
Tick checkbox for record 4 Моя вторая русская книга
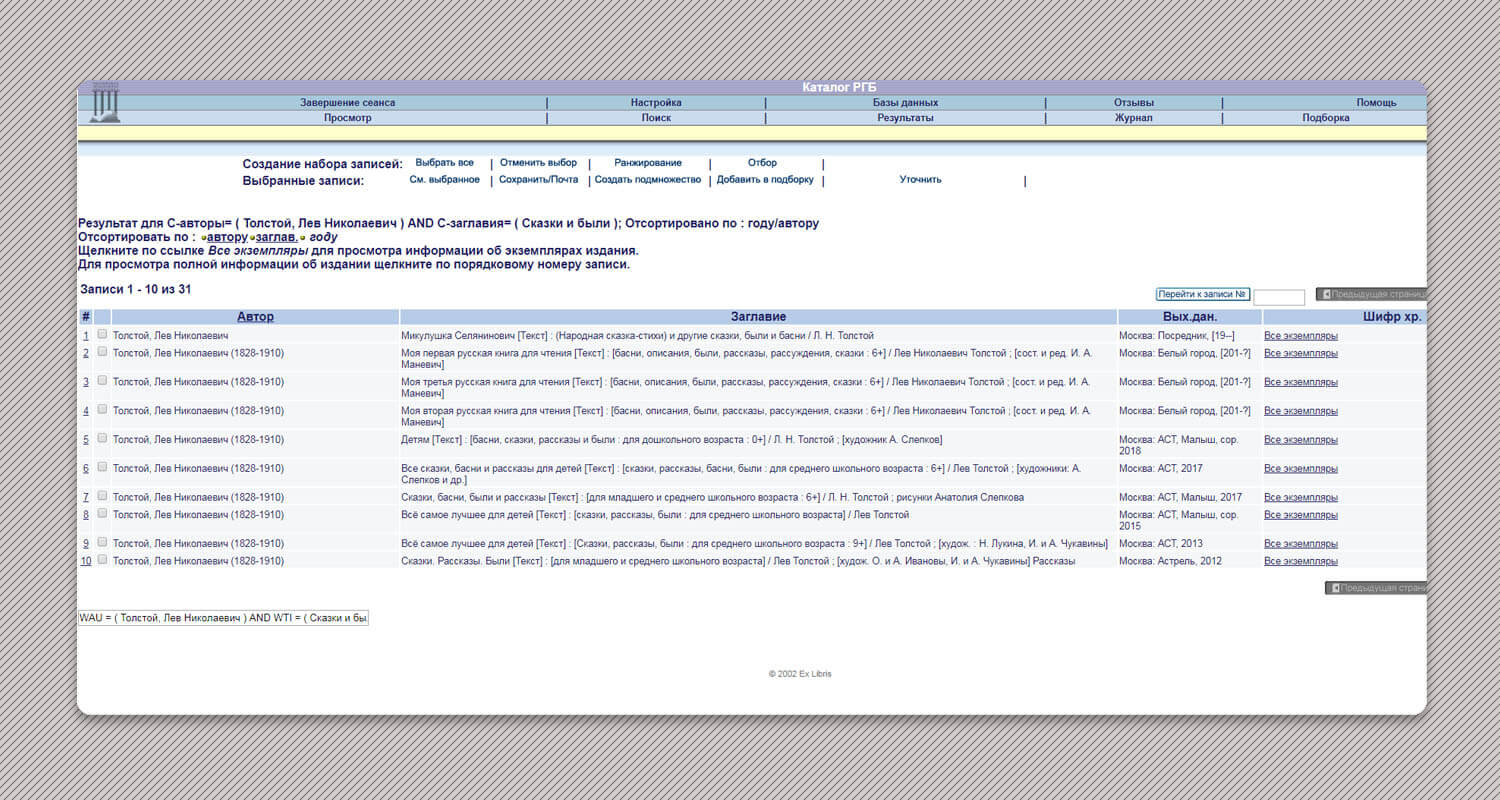coord(102,410)
